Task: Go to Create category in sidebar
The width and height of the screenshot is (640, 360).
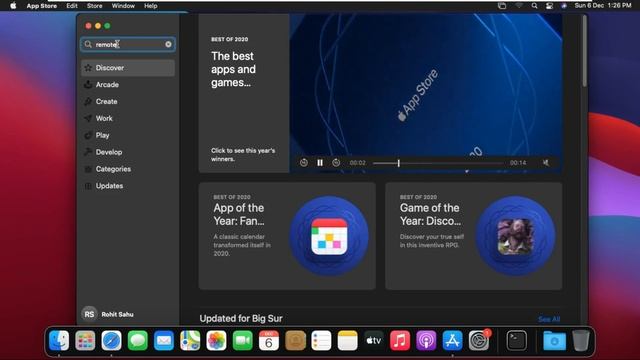Action: point(128,101)
